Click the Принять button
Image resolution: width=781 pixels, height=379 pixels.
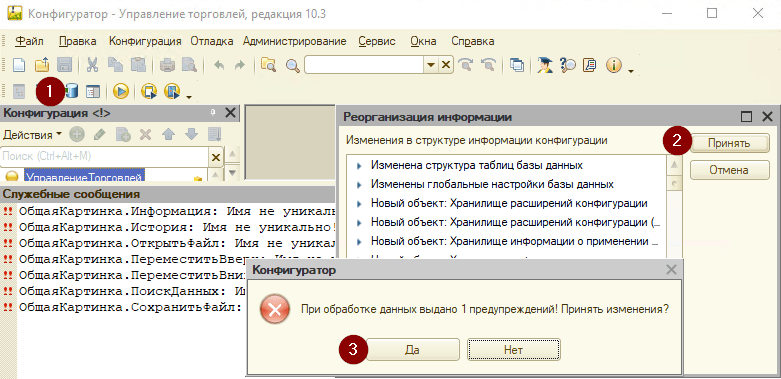point(729,143)
